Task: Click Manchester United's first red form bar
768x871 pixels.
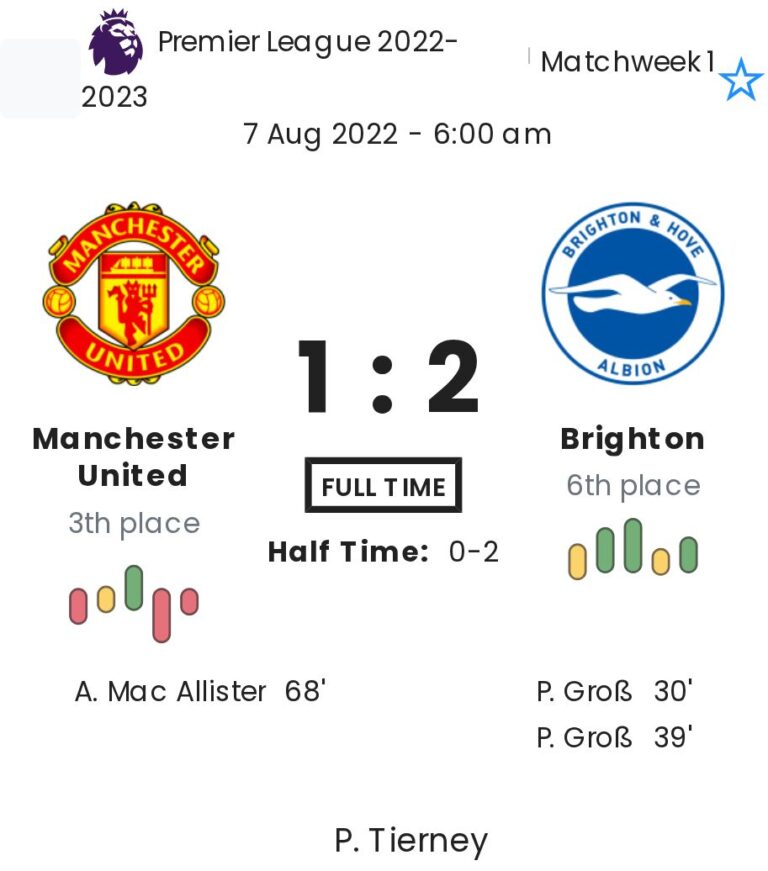Action: (x=78, y=605)
